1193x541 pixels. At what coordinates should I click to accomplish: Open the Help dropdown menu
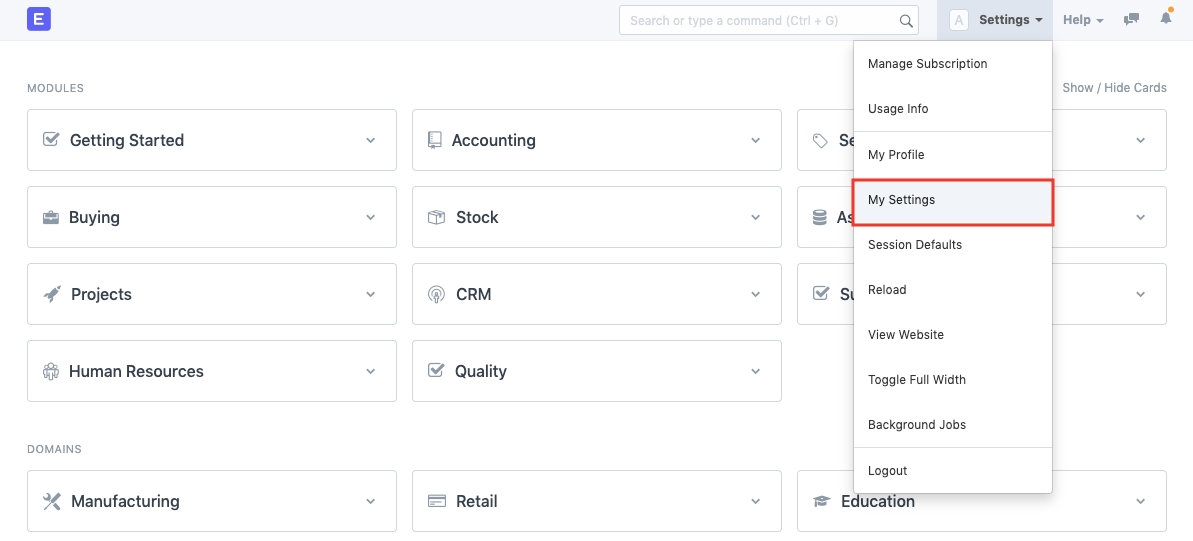1082,20
